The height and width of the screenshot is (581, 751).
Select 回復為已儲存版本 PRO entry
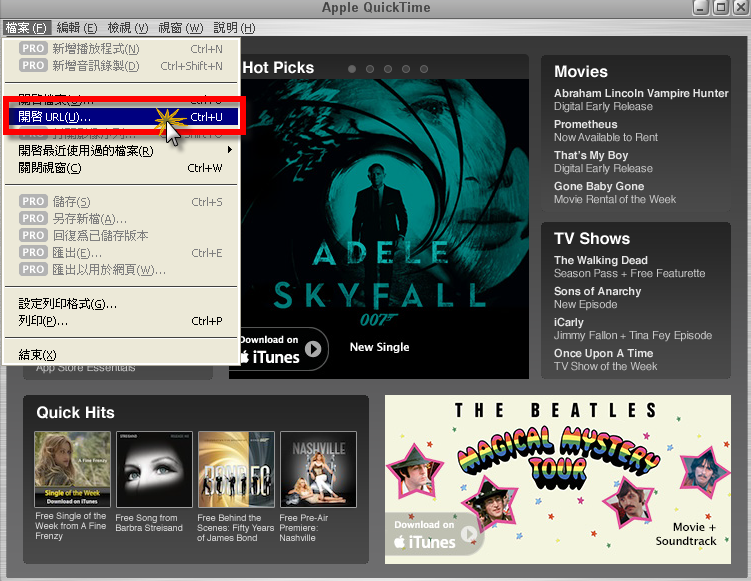click(x=122, y=236)
